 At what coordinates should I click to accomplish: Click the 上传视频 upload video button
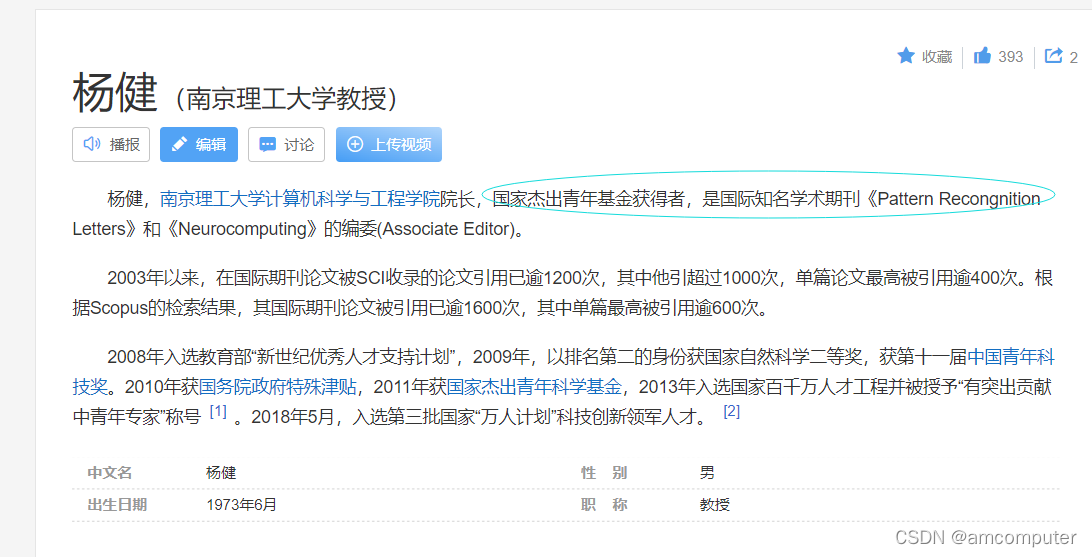click(x=389, y=144)
